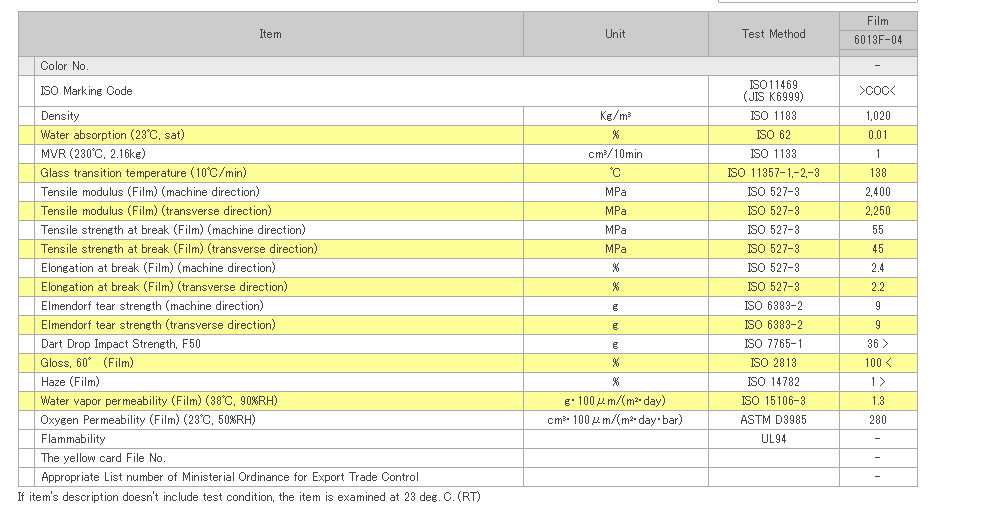Click the UL94 flammability test method cell
This screenshot has width=1002, height=515.
pos(774,439)
